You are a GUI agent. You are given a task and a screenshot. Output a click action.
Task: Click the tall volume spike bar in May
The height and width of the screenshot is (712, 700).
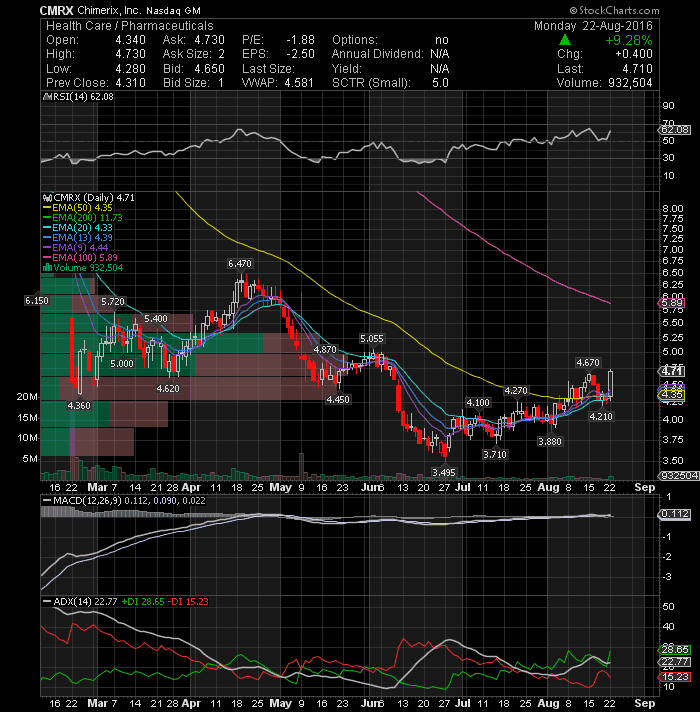coord(301,466)
